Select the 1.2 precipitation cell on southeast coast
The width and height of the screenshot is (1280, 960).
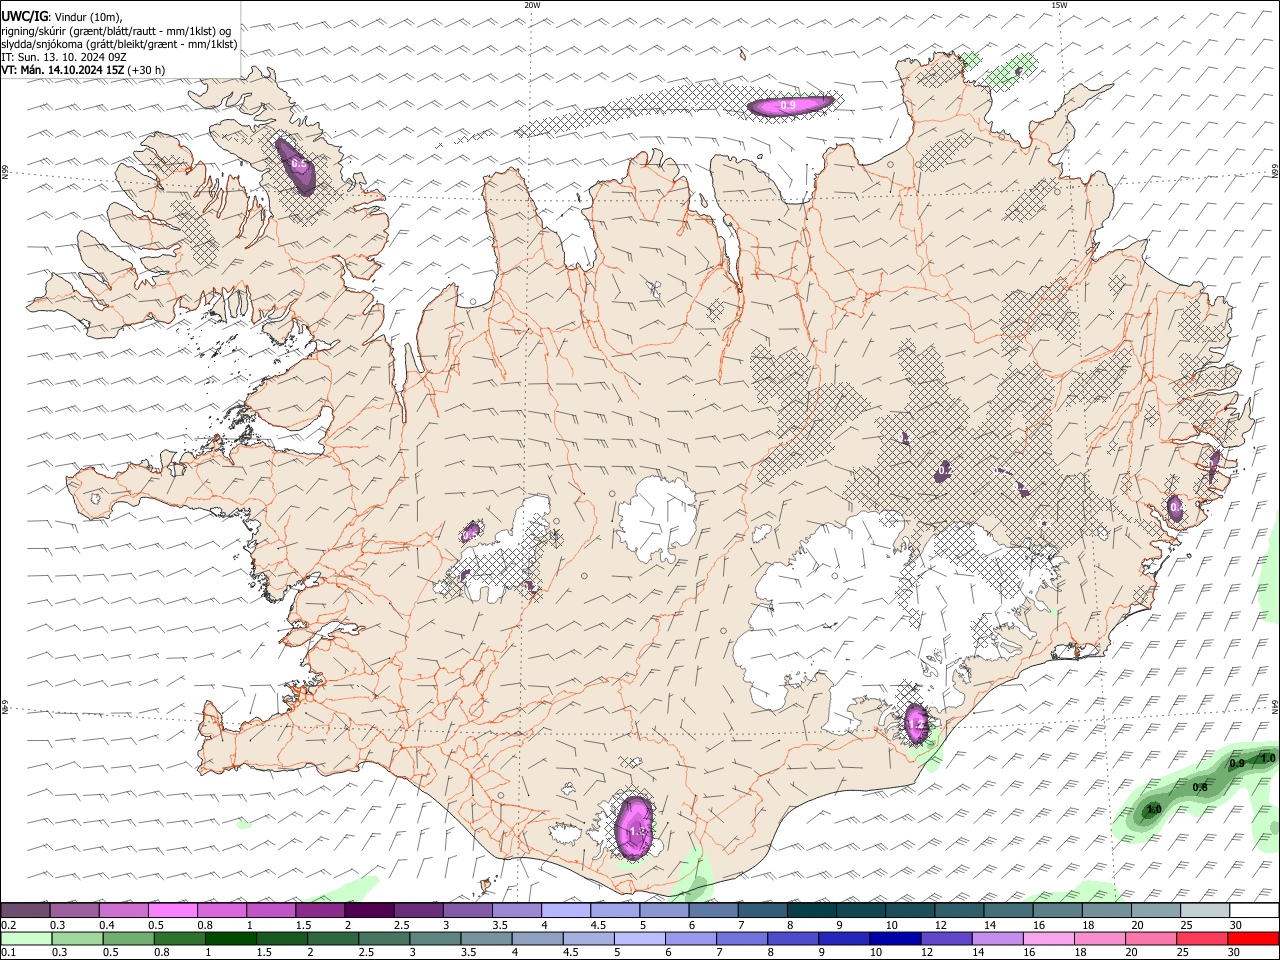(915, 722)
